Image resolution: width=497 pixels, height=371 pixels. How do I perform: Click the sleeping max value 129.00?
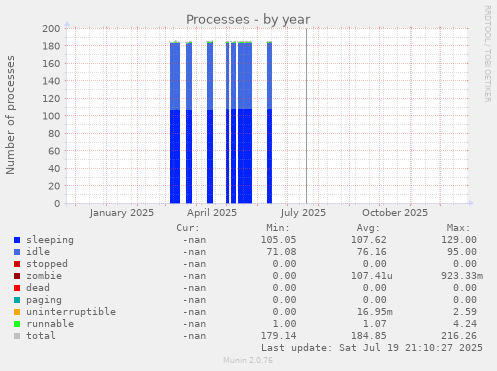tap(459, 240)
